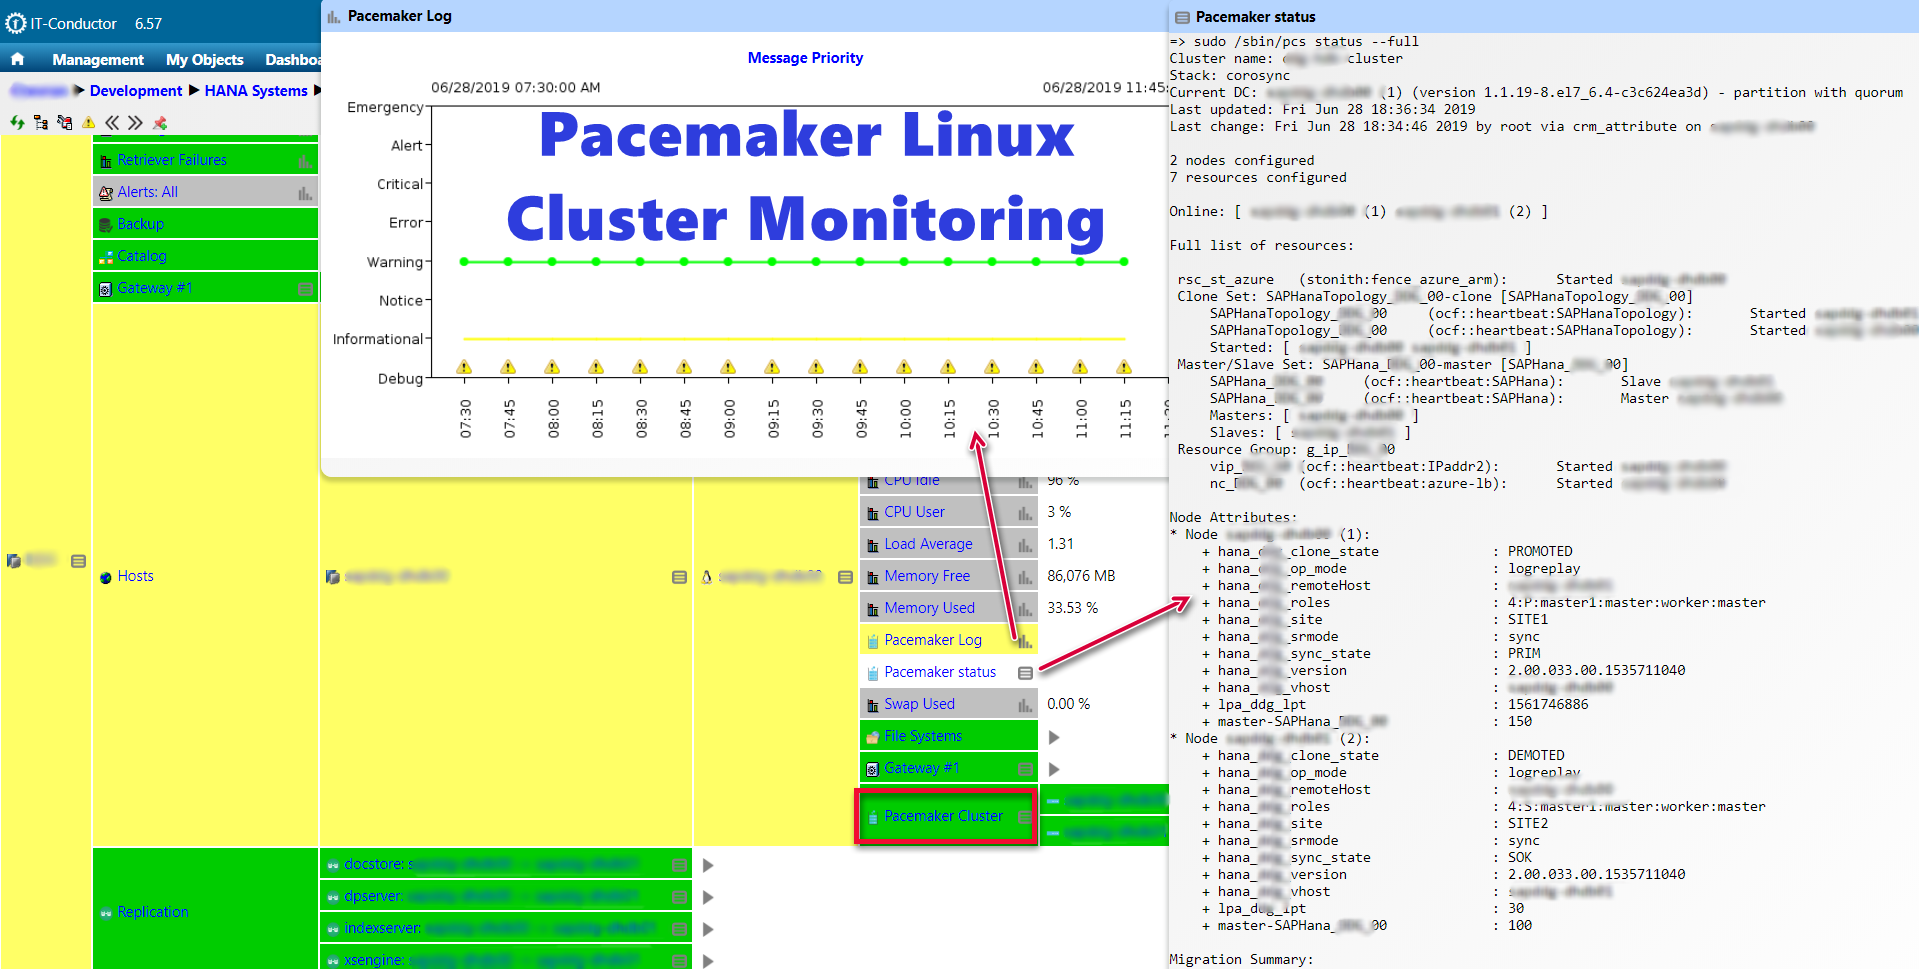Expand docstore replication arrow
The height and width of the screenshot is (969, 1919).
[707, 865]
